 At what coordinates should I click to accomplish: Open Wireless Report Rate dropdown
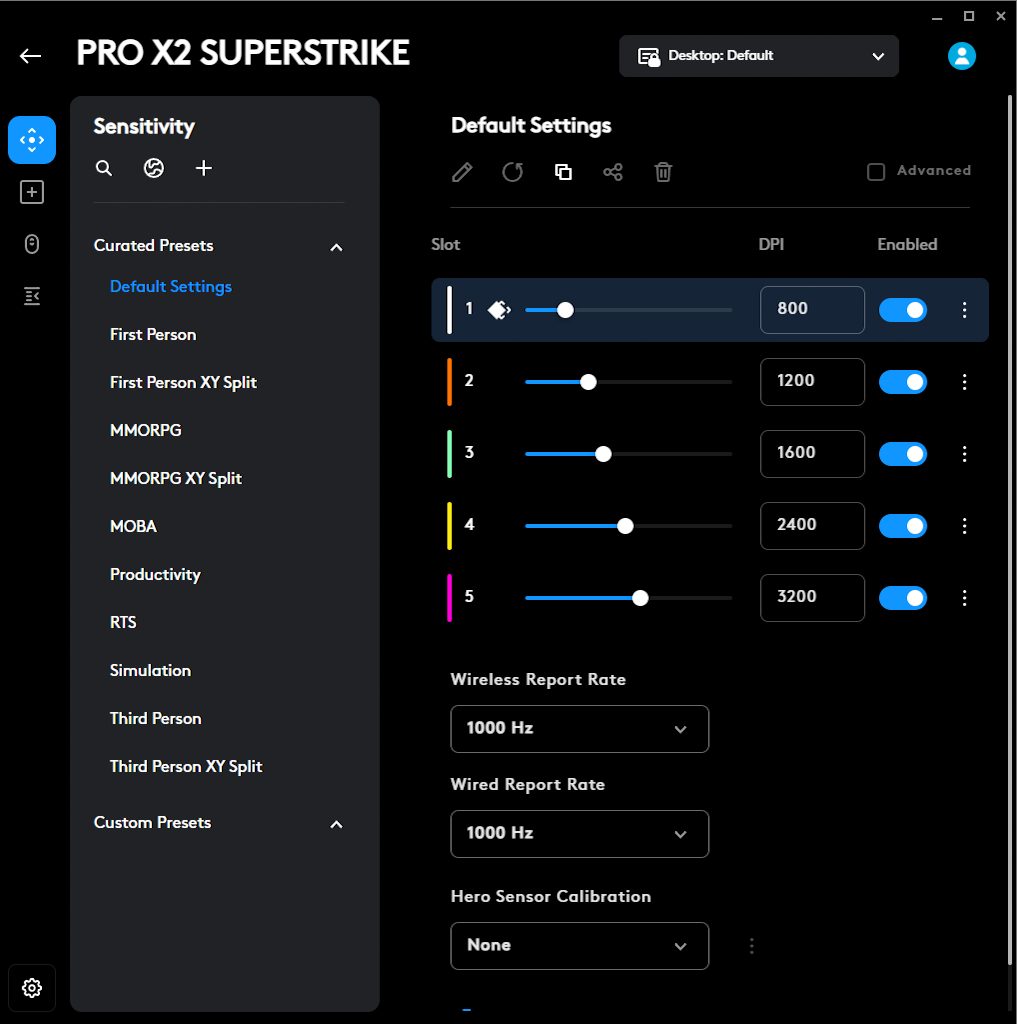[579, 729]
